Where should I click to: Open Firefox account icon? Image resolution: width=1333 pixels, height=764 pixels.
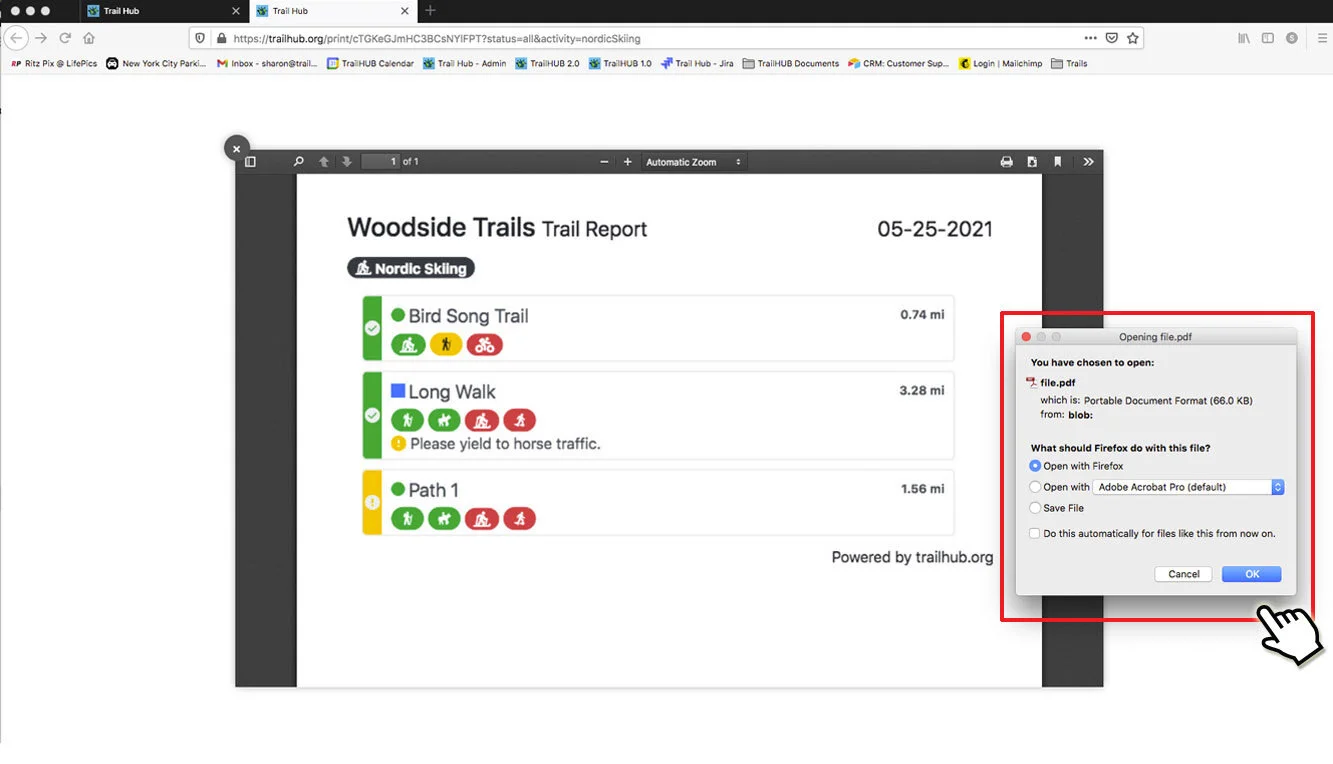point(1292,38)
